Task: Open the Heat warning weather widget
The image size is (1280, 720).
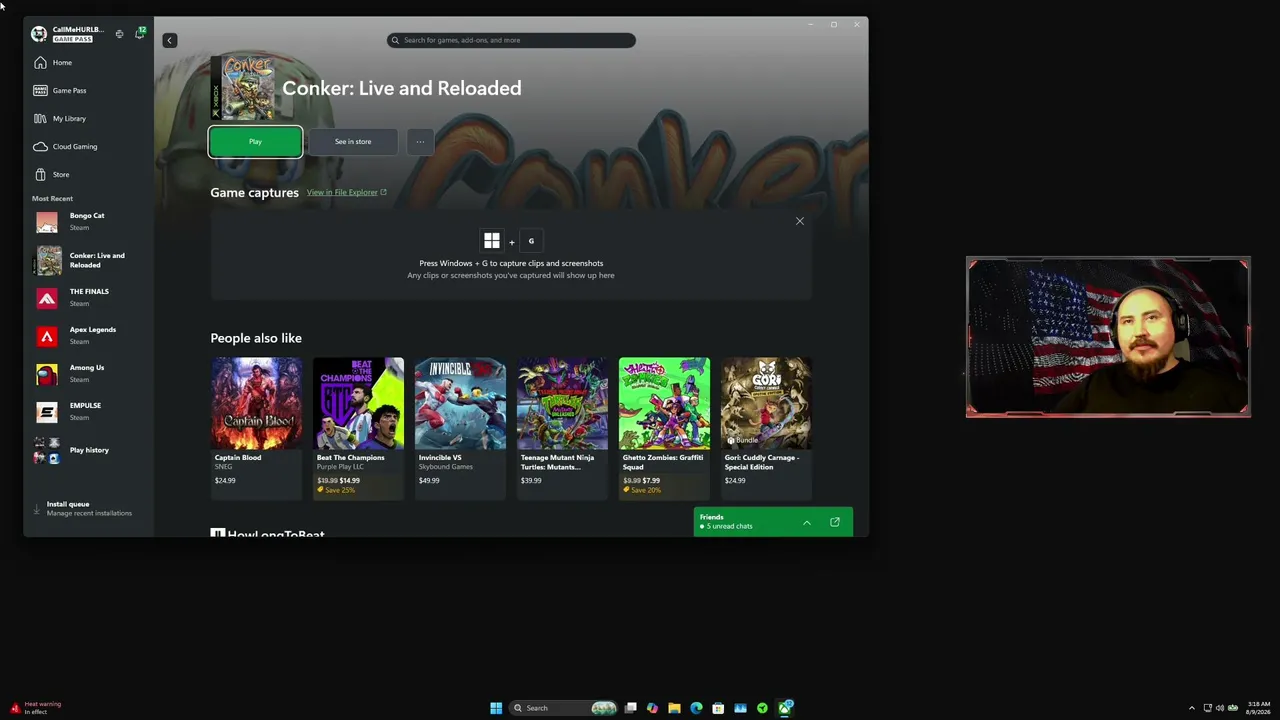Action: click(x=36, y=708)
